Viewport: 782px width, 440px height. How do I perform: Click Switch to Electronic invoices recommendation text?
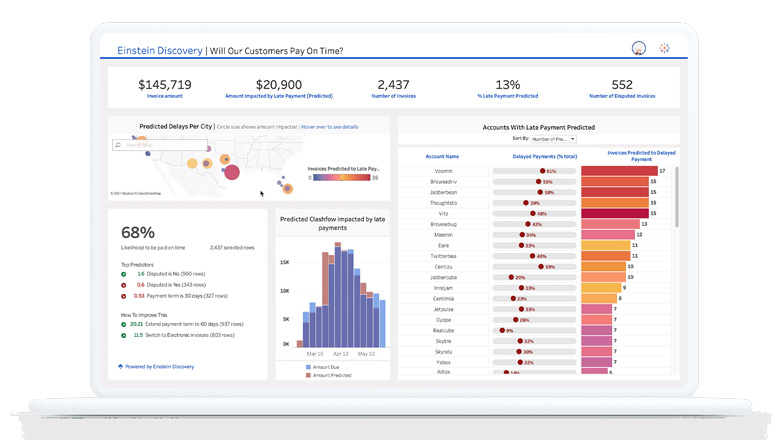coord(190,335)
